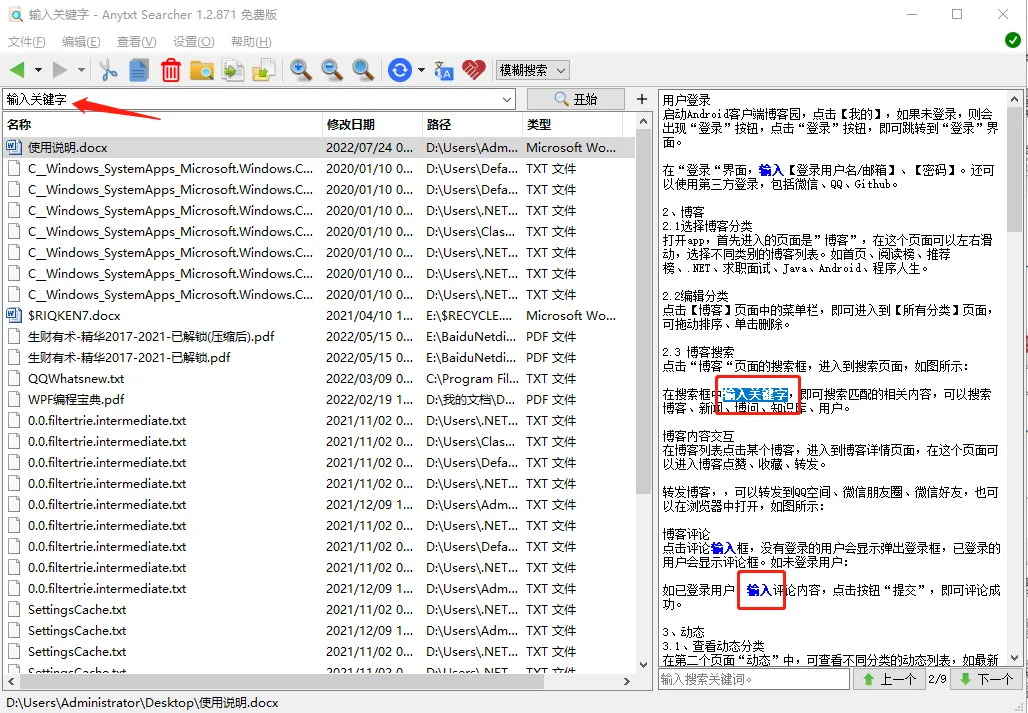Open the 模糊搜索 search mode dropdown
The width and height of the screenshot is (1028, 713).
532,70
